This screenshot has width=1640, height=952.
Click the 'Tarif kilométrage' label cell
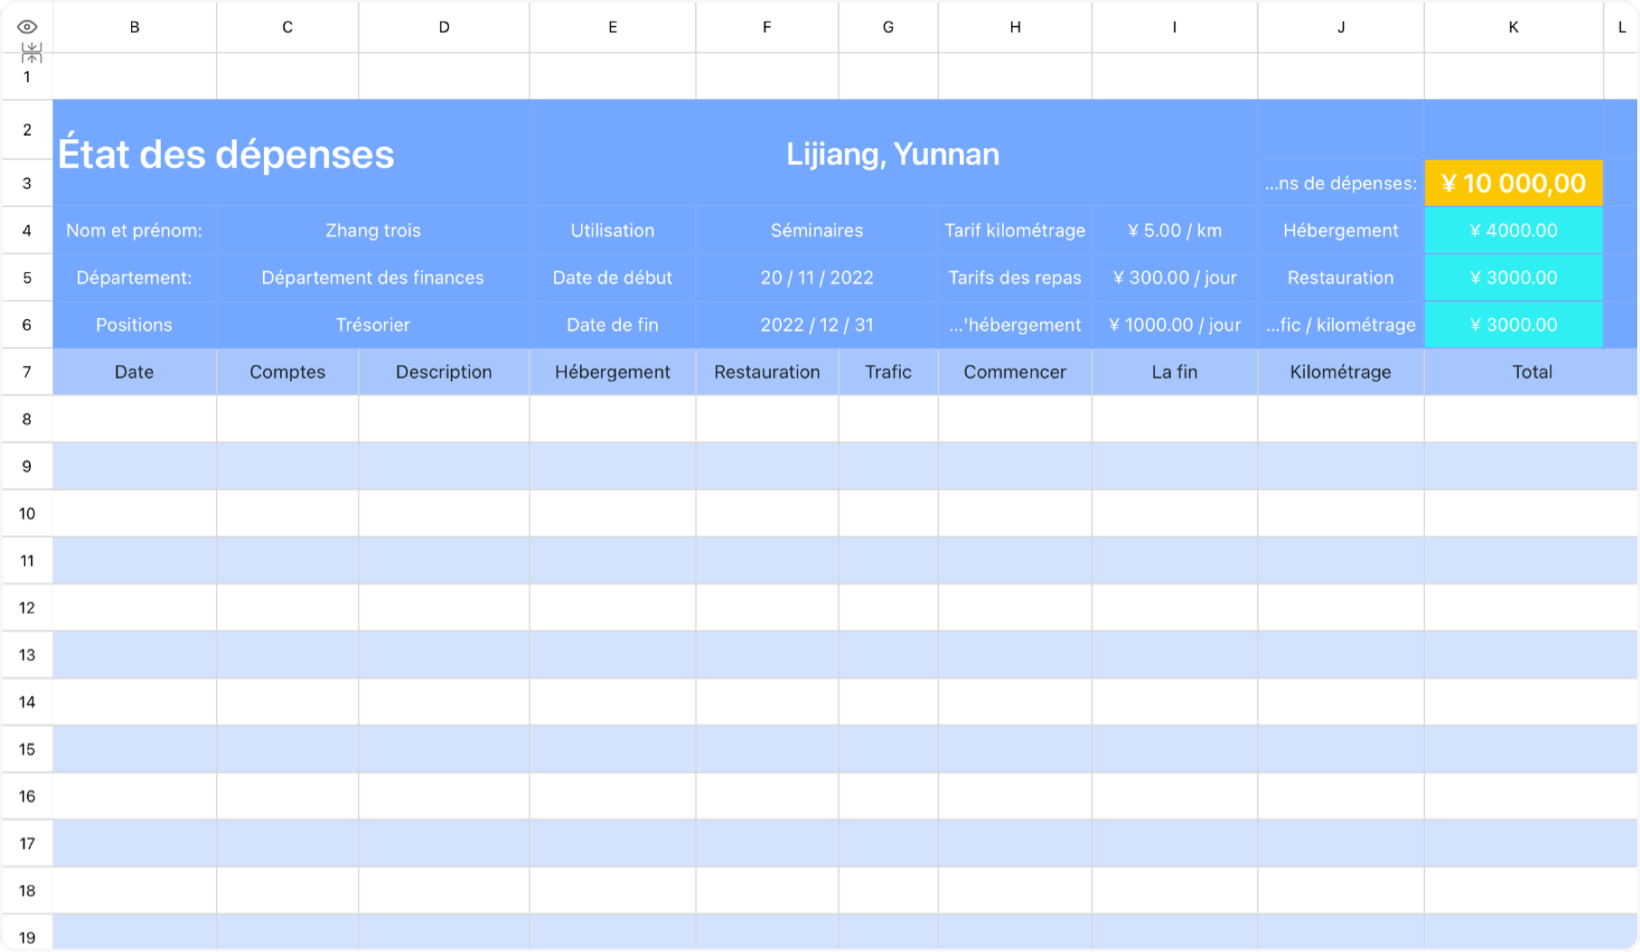1015,231
